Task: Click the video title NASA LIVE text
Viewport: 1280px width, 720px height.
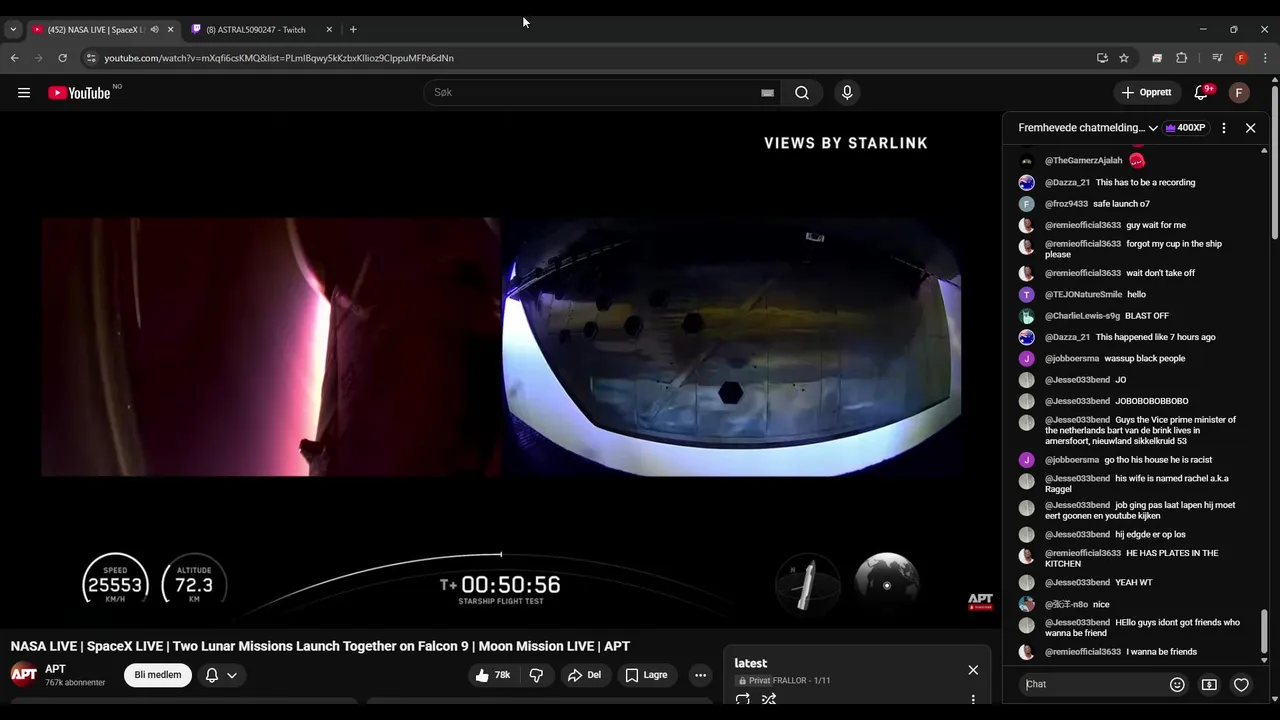Action: click(320, 646)
